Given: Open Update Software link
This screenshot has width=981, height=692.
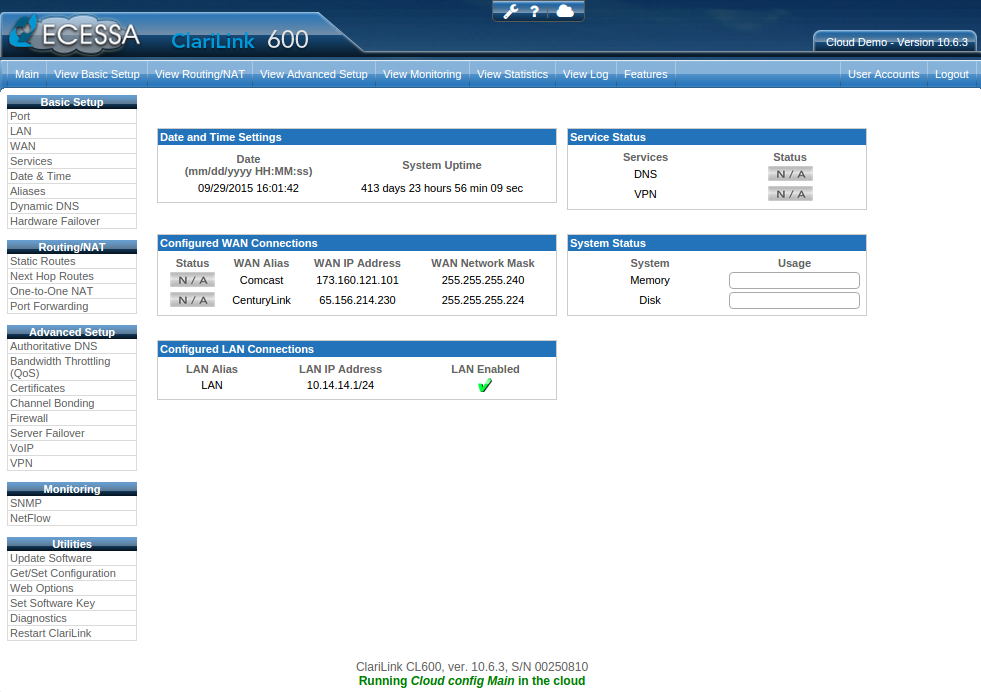Looking at the screenshot, I should [x=72, y=559].
